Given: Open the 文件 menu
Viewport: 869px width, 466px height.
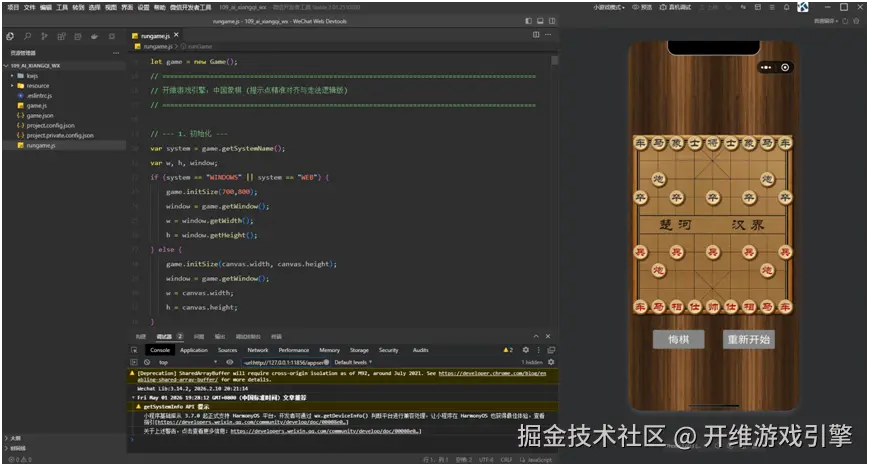Looking at the screenshot, I should click(x=29, y=7).
